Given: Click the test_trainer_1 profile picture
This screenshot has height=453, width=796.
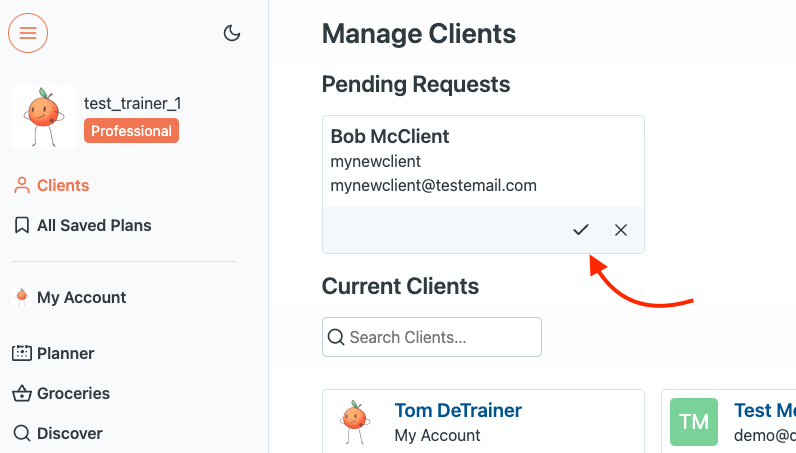Looking at the screenshot, I should (44, 117).
